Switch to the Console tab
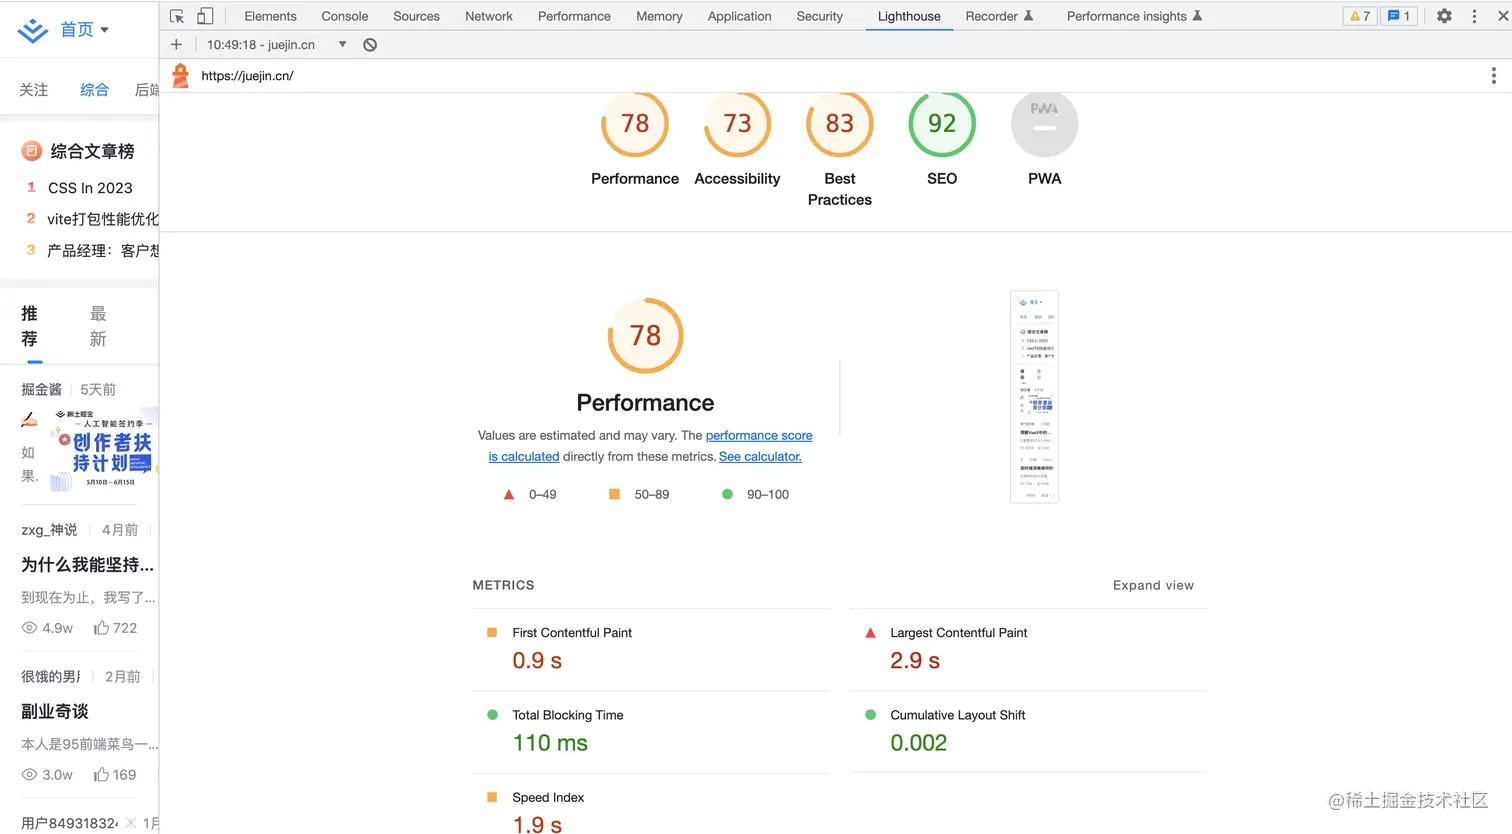Viewport: 1512px width, 834px height. 345,16
